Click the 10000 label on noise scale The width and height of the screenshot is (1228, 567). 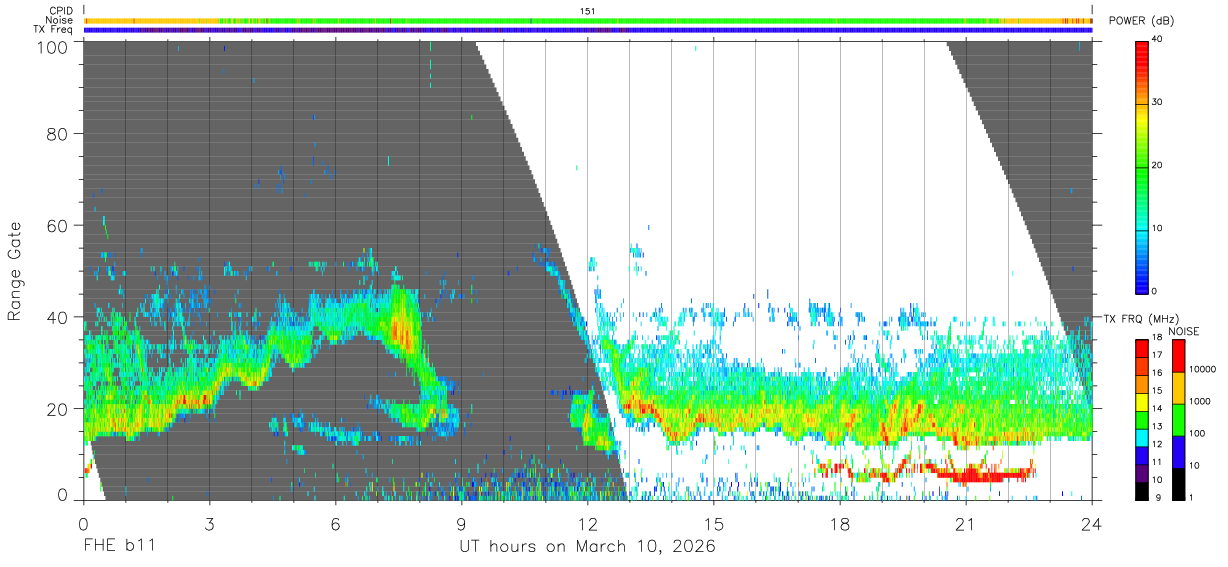click(1202, 369)
